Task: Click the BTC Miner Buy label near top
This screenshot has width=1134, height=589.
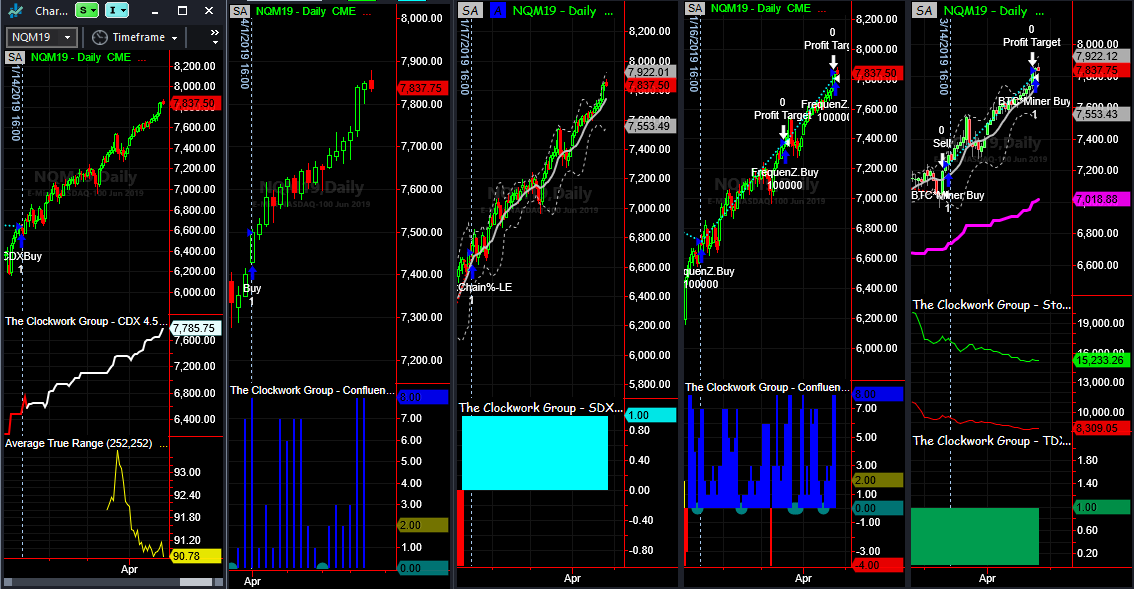Action: [x=1034, y=101]
